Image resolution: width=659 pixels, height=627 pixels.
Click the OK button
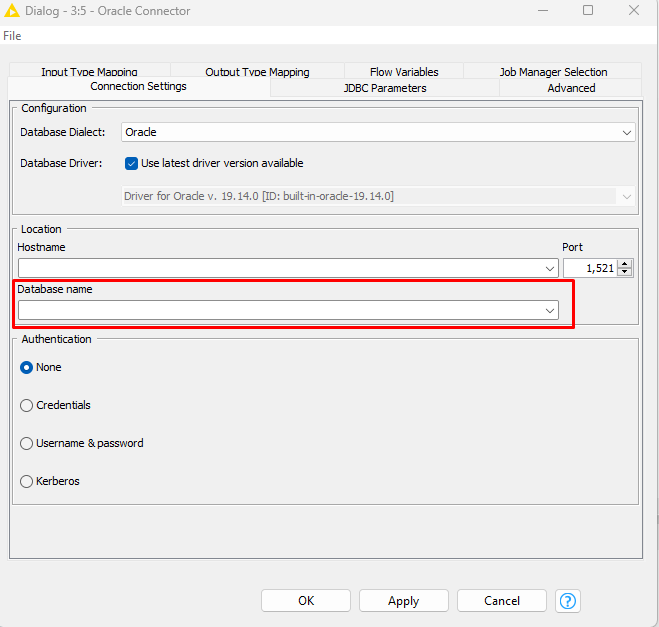pyautogui.click(x=306, y=601)
